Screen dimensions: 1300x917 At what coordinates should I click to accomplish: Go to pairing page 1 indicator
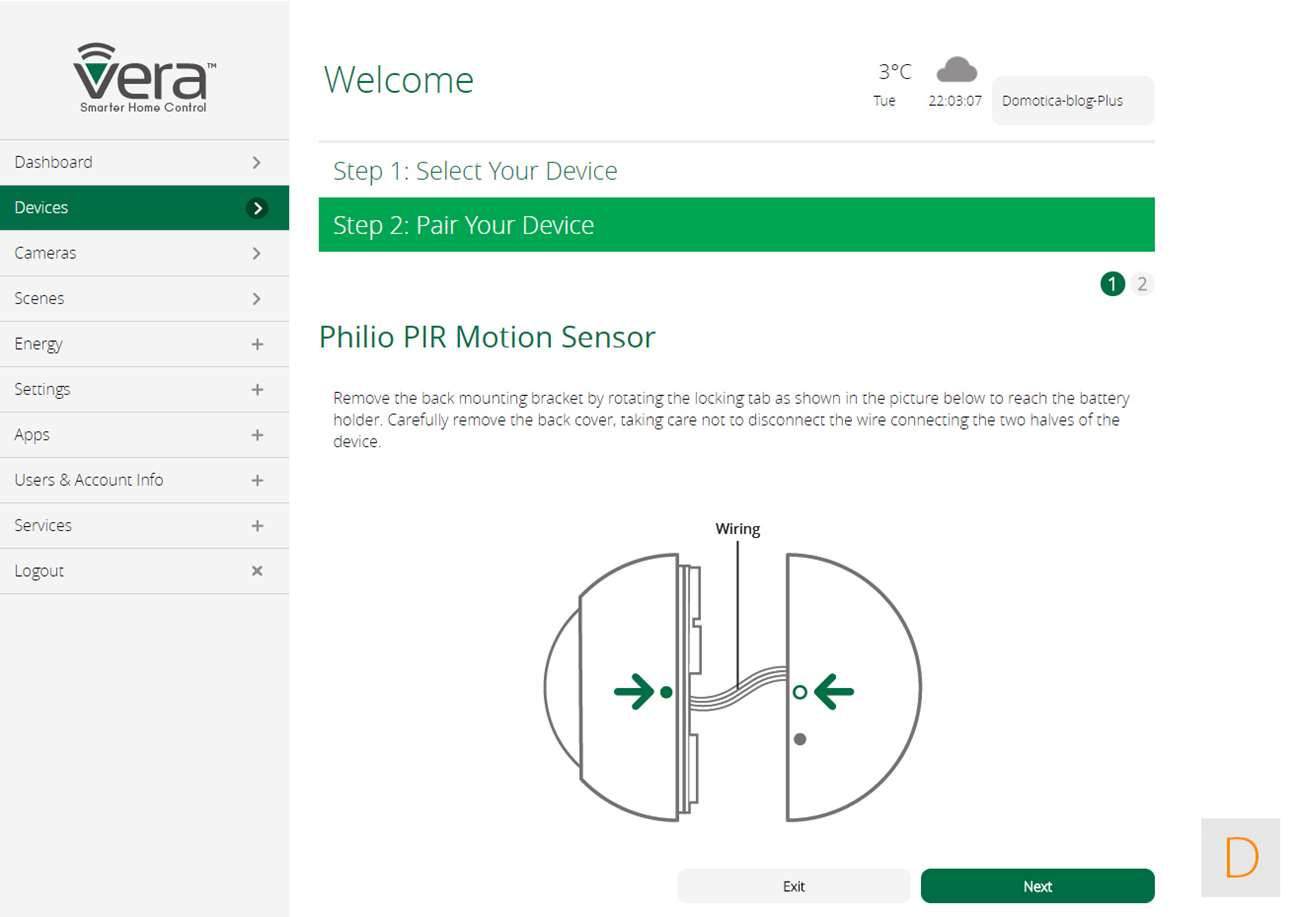(x=1113, y=284)
